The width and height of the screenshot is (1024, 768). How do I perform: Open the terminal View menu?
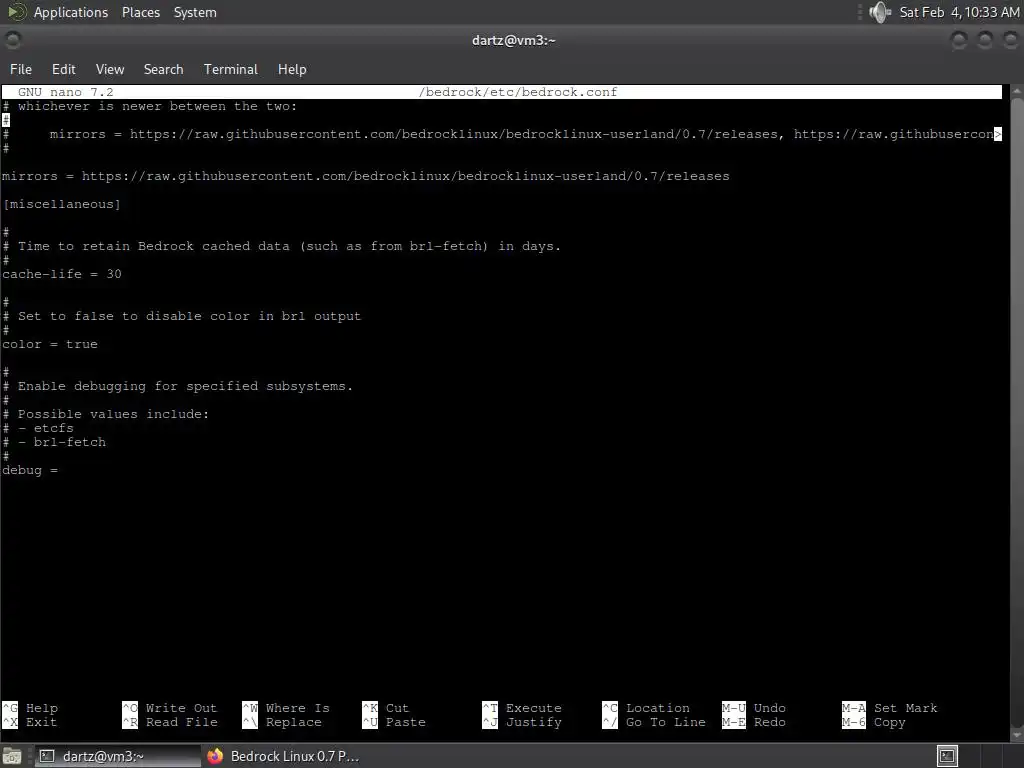110,69
